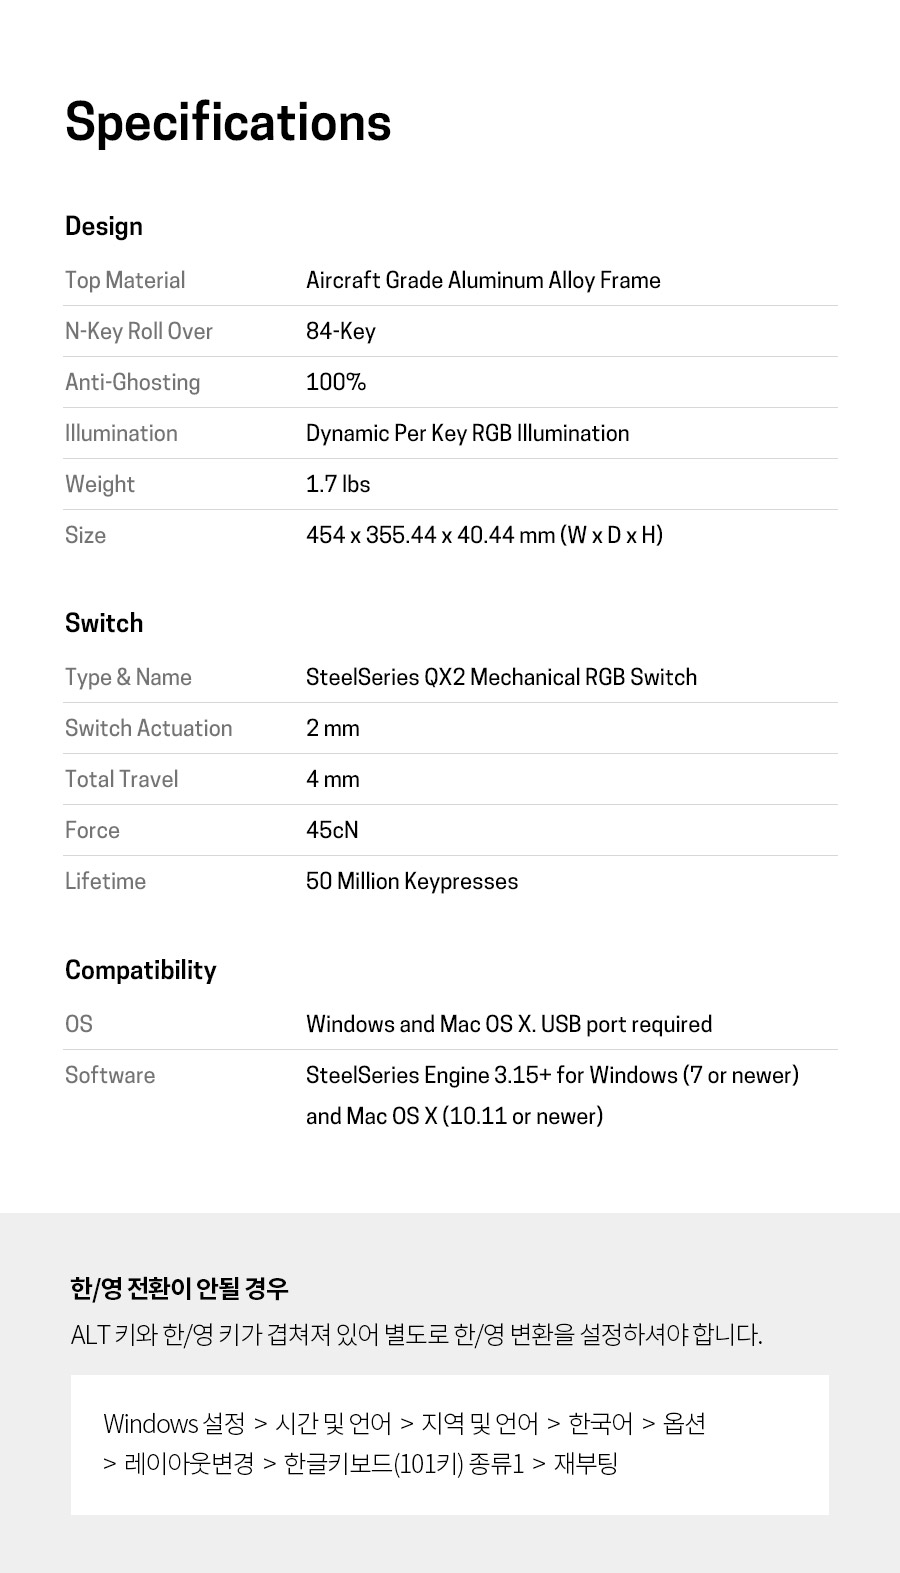Click the 1.7 lbs weight value
The width and height of the screenshot is (900, 1573).
tap(338, 484)
